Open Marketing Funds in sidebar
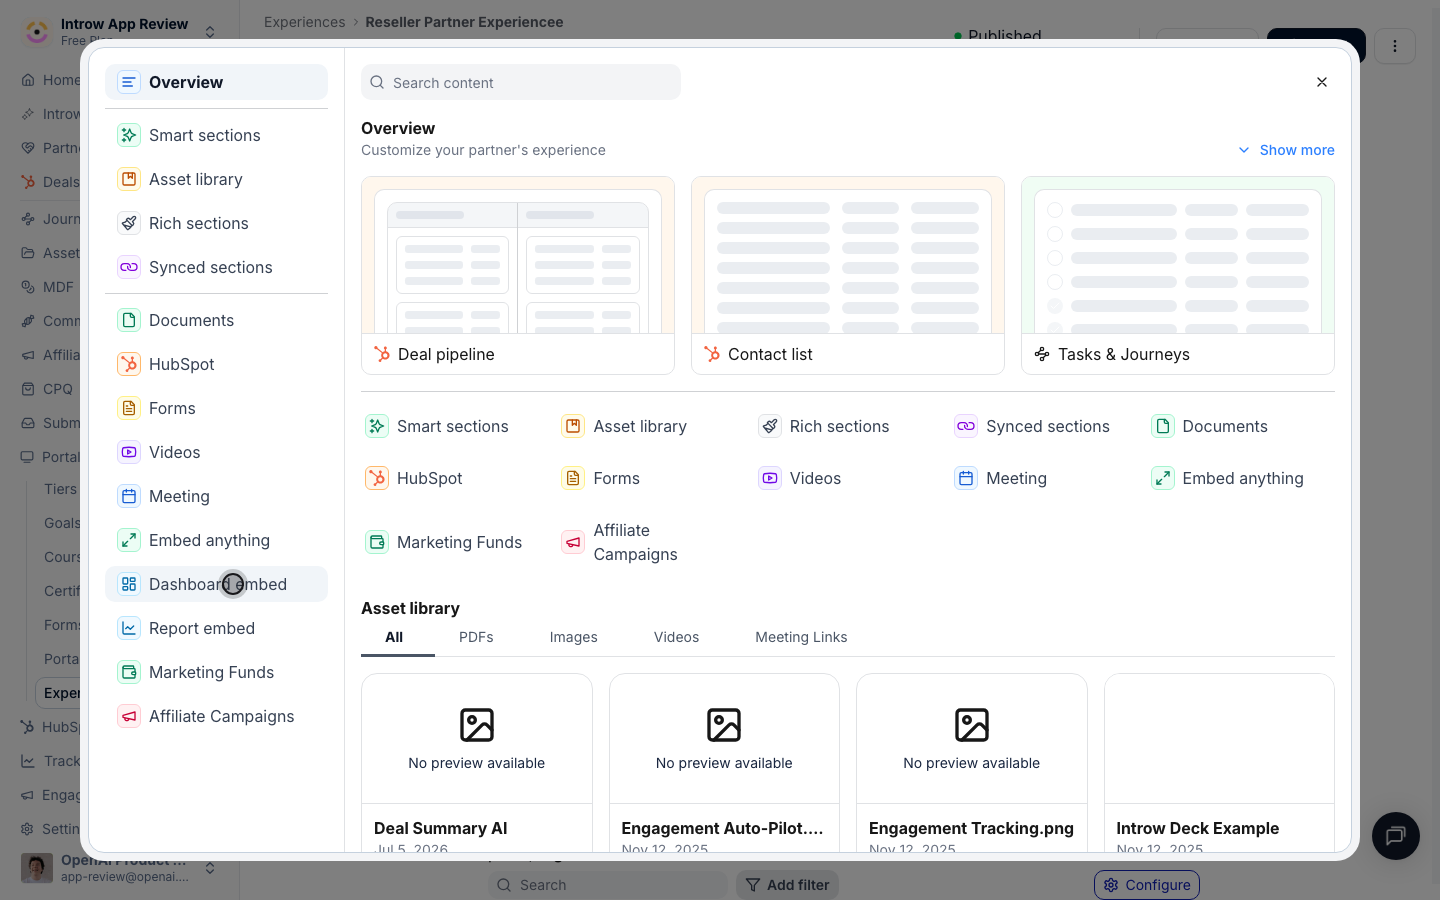Image resolution: width=1440 pixels, height=900 pixels. [x=216, y=672]
